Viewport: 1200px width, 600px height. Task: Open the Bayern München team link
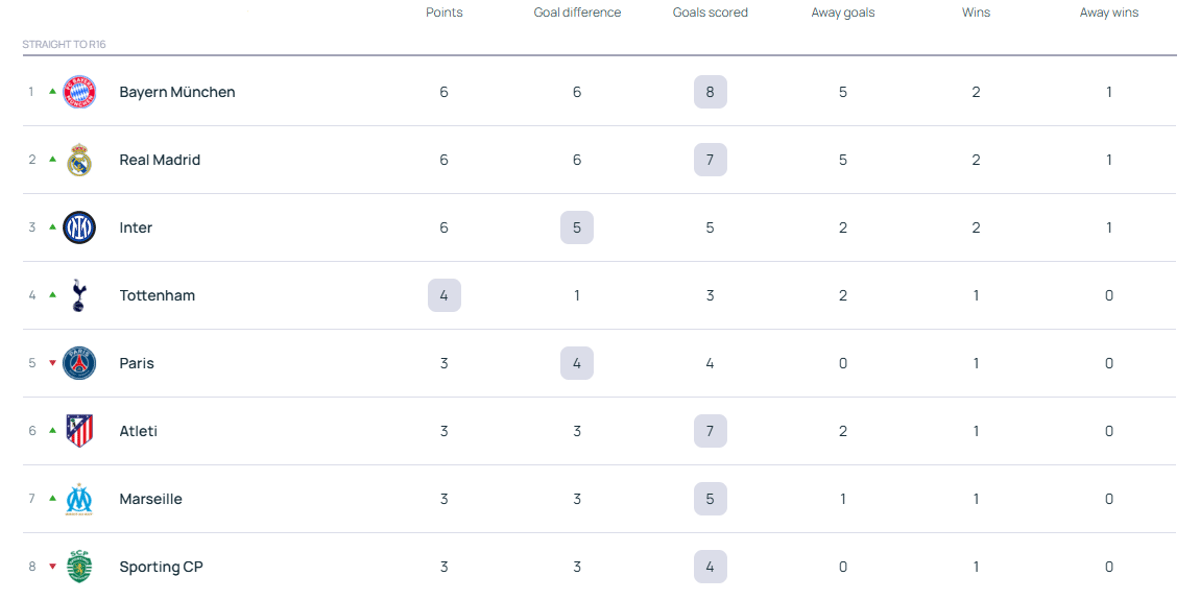coord(177,92)
